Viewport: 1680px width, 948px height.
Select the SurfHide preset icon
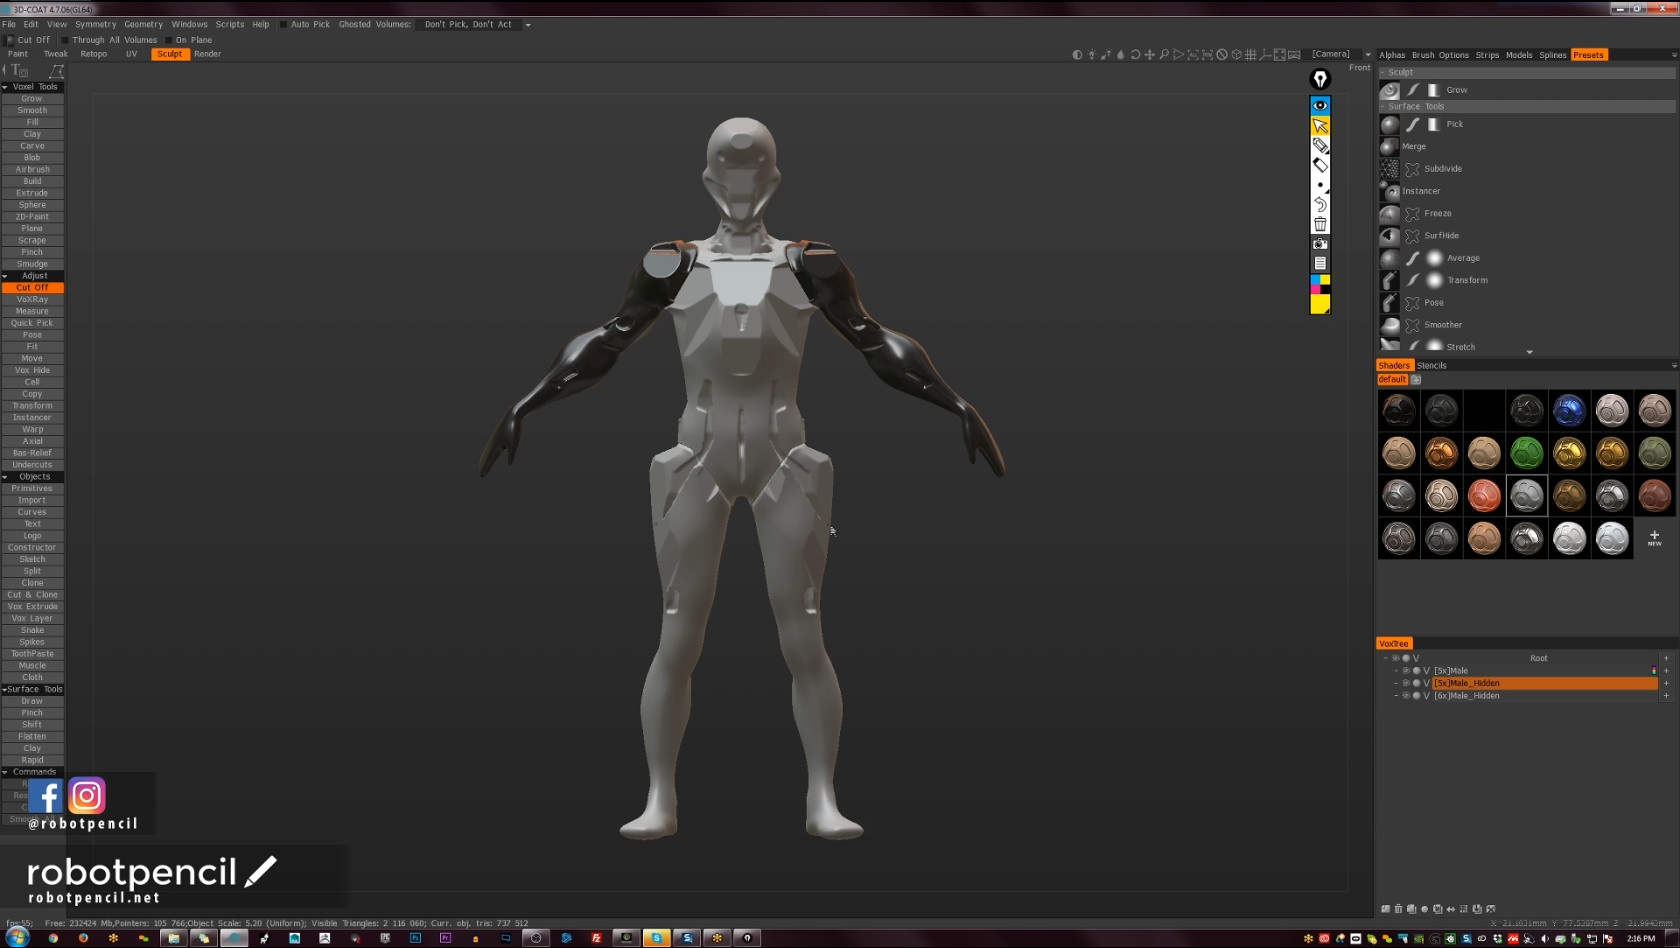1390,236
